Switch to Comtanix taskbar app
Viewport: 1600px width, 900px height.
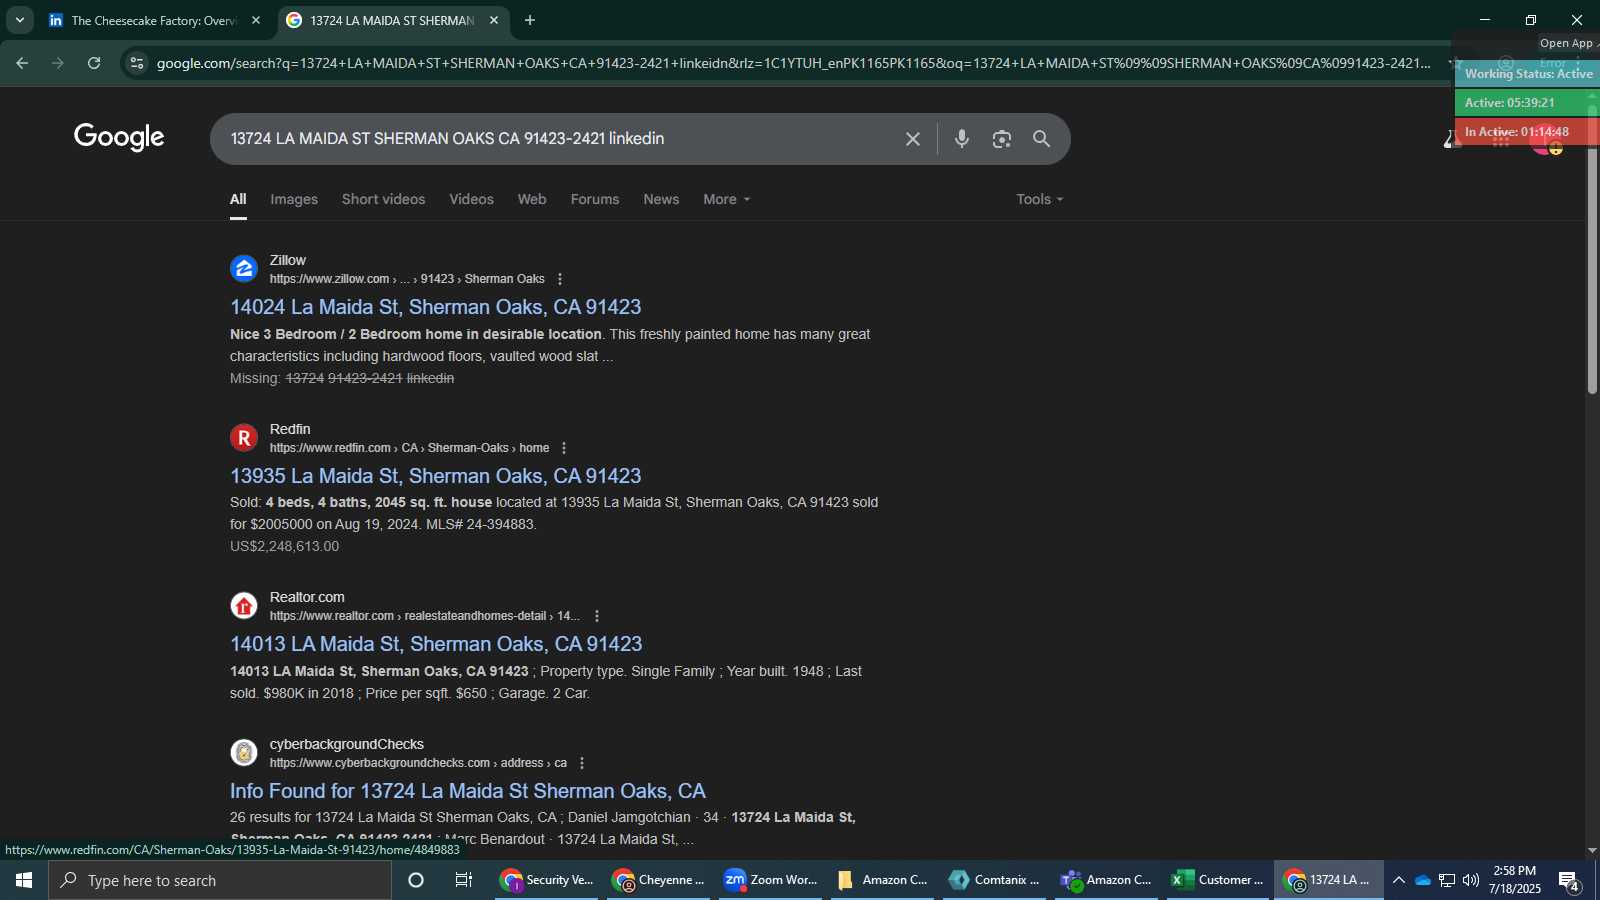click(x=994, y=880)
